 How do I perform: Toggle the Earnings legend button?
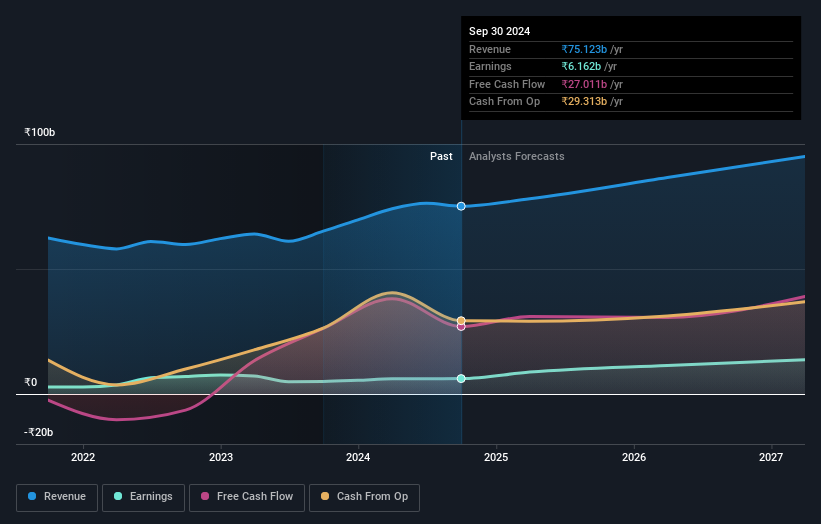tap(143, 497)
